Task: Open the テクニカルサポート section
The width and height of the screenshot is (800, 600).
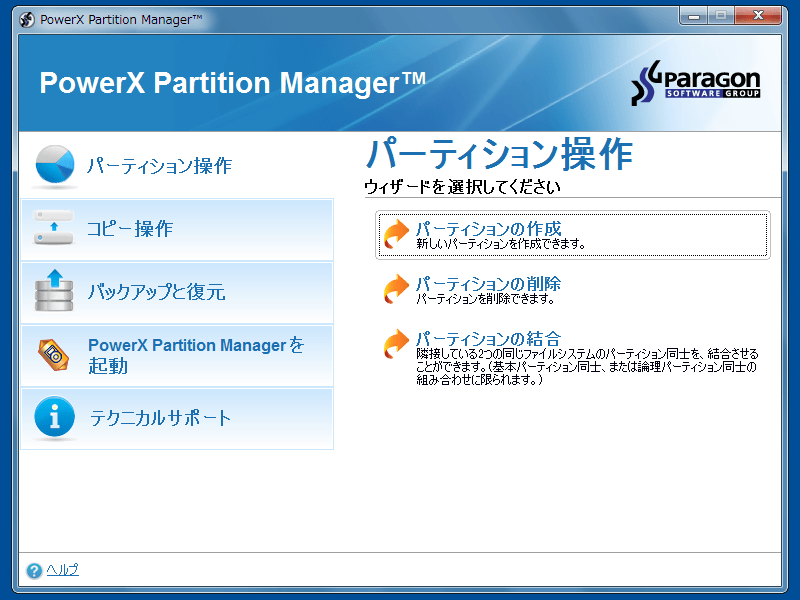Action: click(177, 419)
